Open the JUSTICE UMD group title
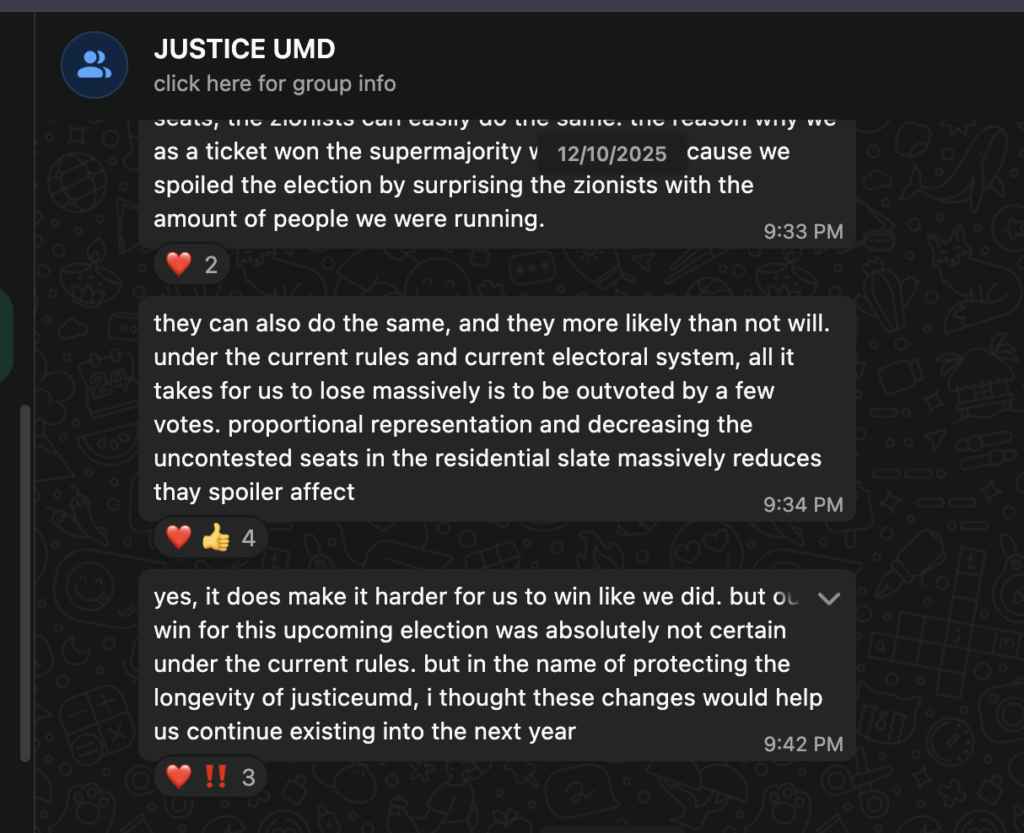This screenshot has height=833, width=1024. pos(244,49)
